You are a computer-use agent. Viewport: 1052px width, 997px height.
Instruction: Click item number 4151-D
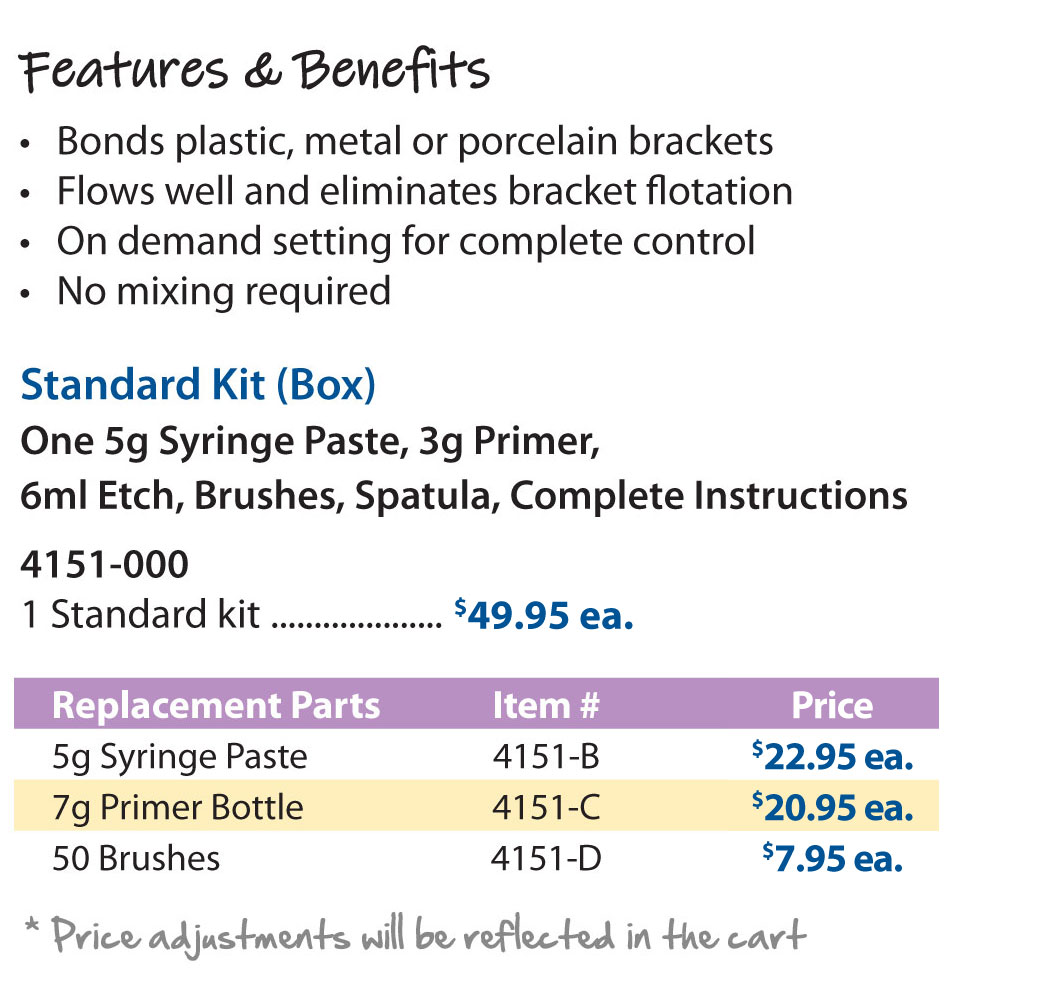[x=545, y=858]
